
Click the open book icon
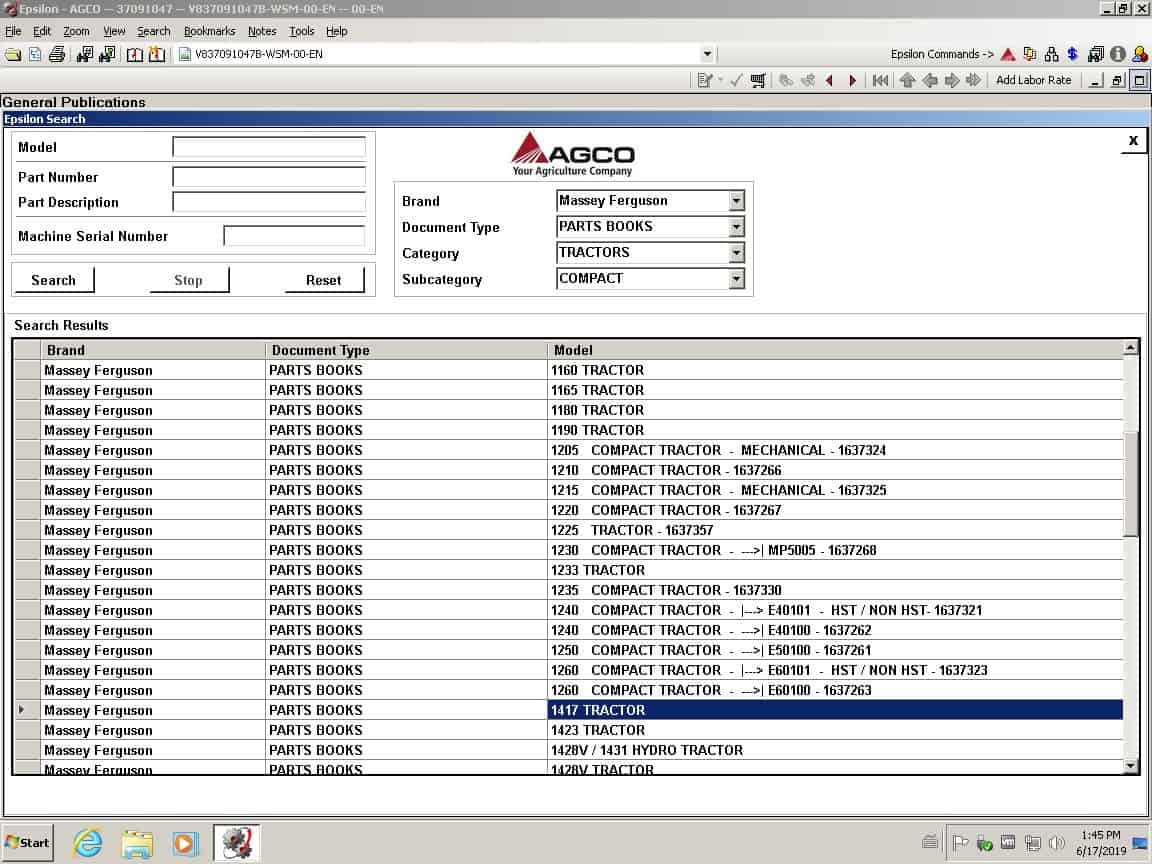pyautogui.click(x=135, y=54)
